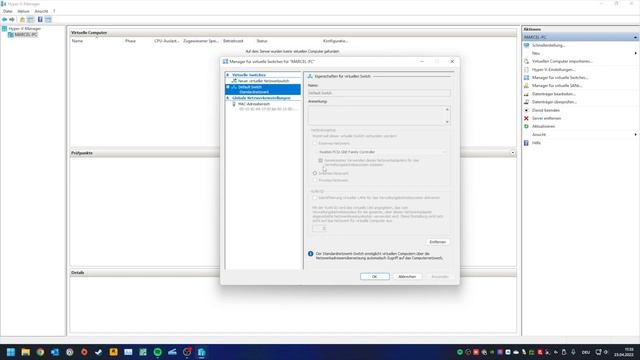The width and height of the screenshot is (640, 360).
Task: Click the Name field showing Default Switch
Action: [x=379, y=93]
